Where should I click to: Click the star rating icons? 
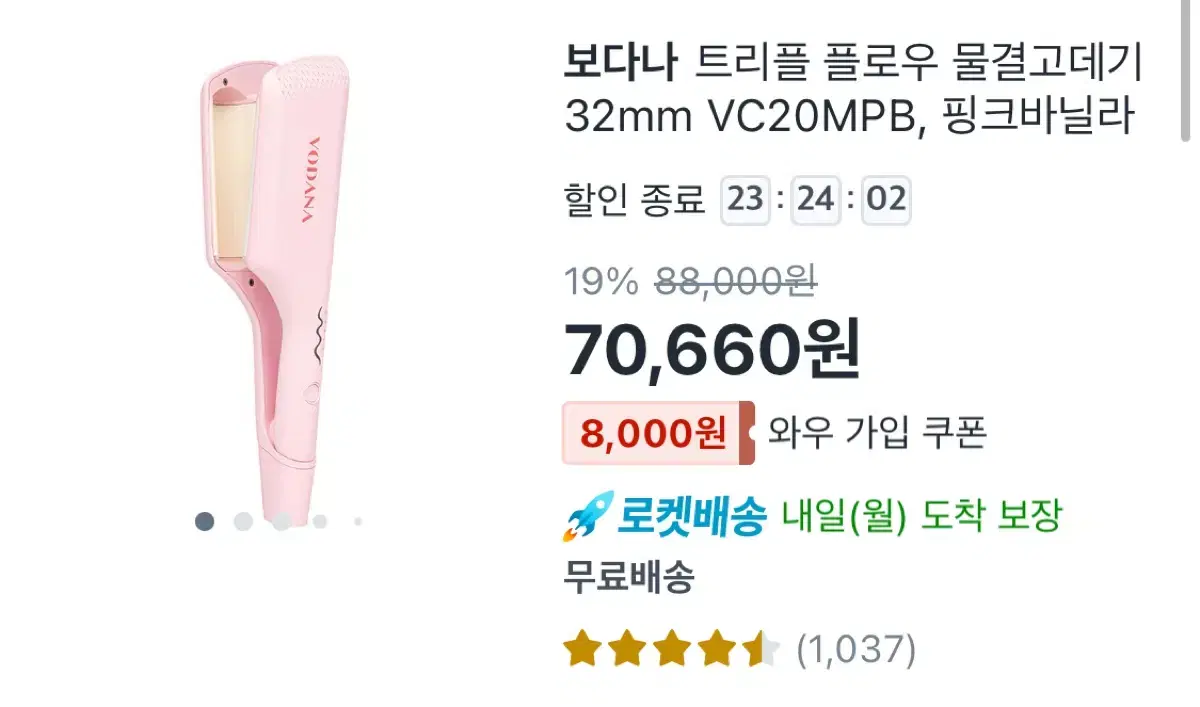coord(671,650)
